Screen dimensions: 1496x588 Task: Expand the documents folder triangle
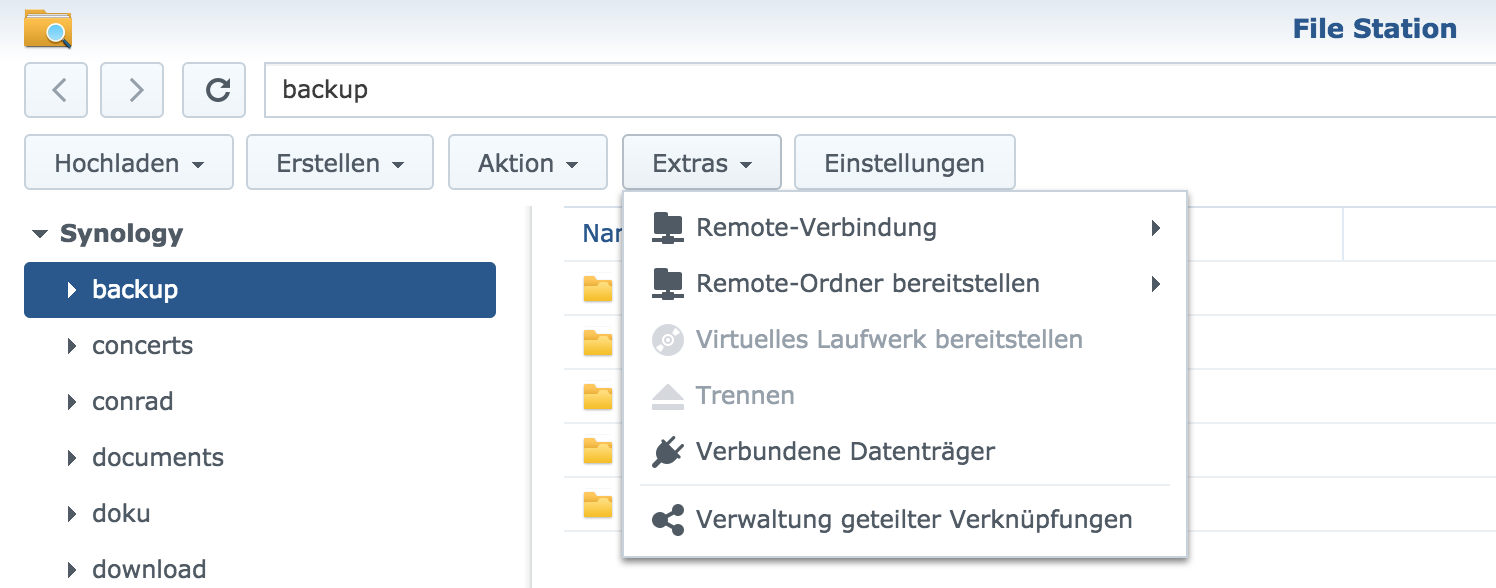tap(72, 458)
